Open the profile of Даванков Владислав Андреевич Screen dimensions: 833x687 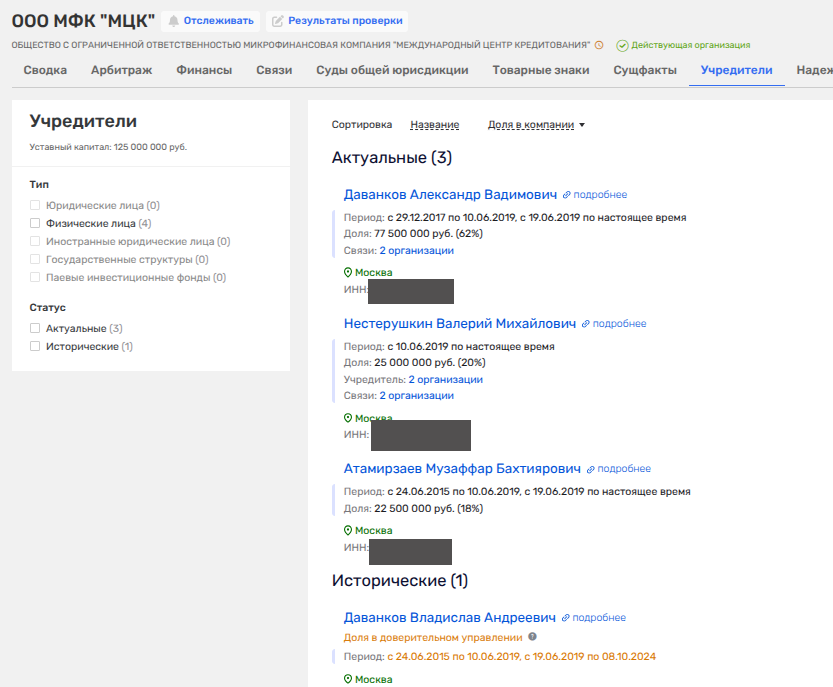449,617
